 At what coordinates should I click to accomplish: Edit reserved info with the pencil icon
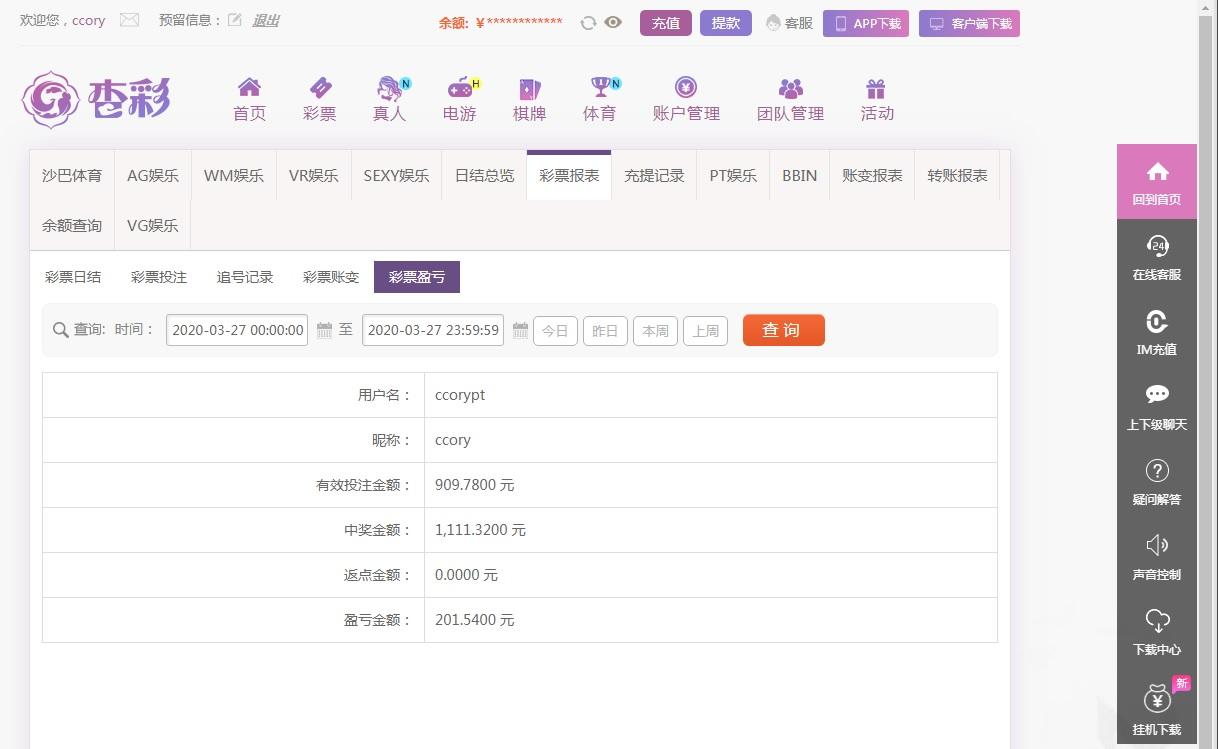pos(235,20)
